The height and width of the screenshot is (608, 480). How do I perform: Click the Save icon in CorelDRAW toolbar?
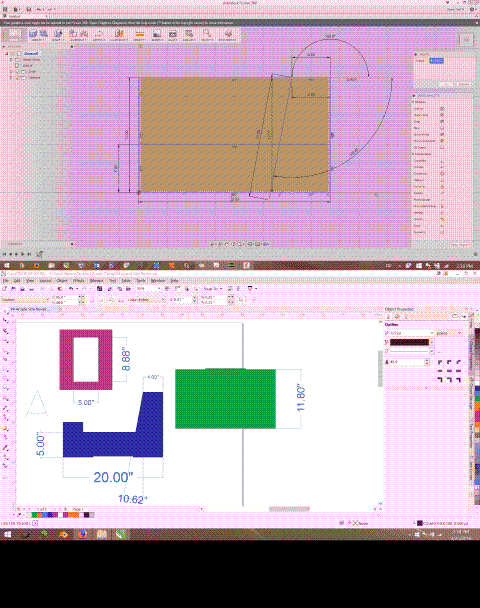coord(22,288)
